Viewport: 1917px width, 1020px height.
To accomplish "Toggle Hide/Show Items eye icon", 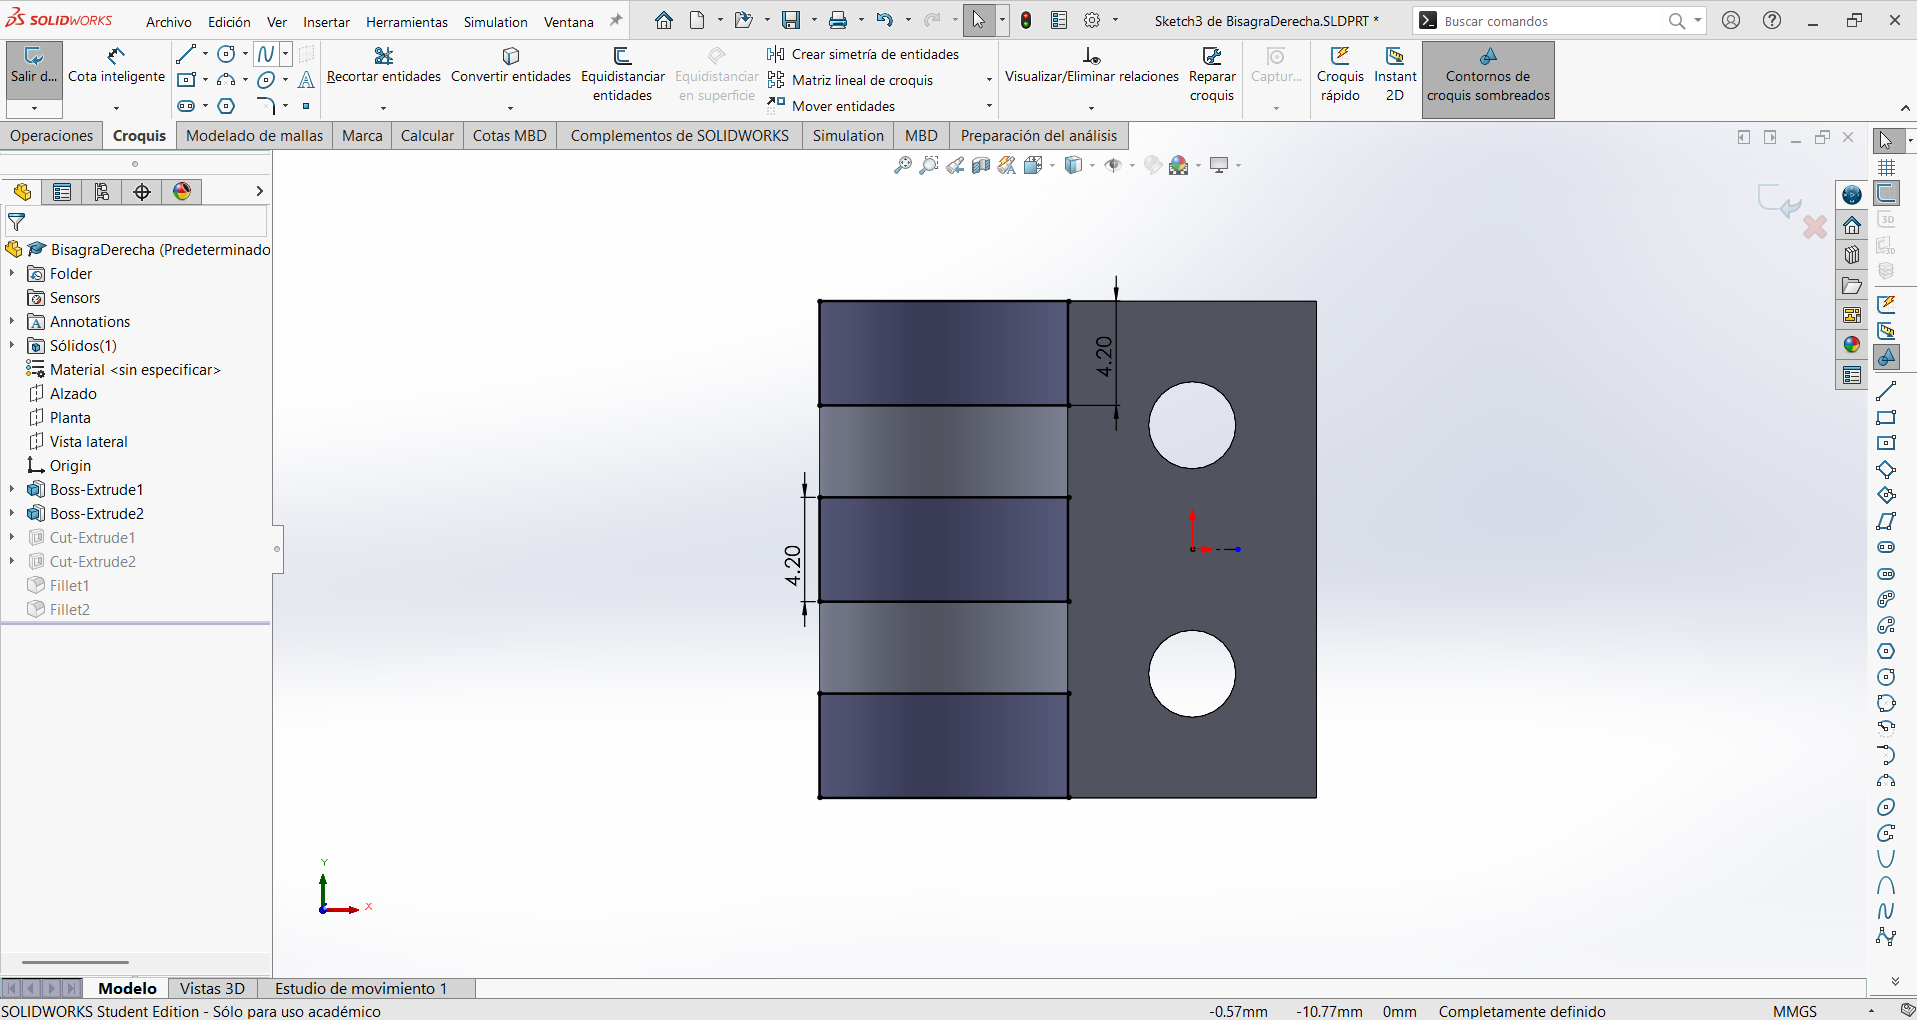I will point(1113,165).
